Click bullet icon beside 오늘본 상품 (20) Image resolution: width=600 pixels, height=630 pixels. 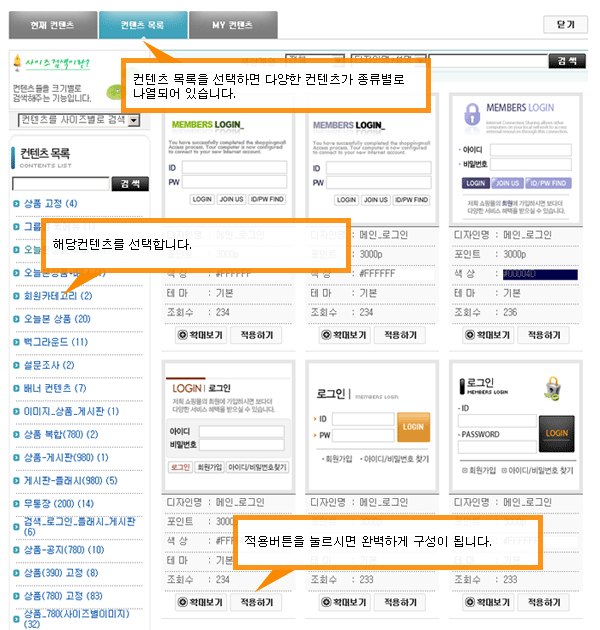pyautogui.click(x=16, y=319)
